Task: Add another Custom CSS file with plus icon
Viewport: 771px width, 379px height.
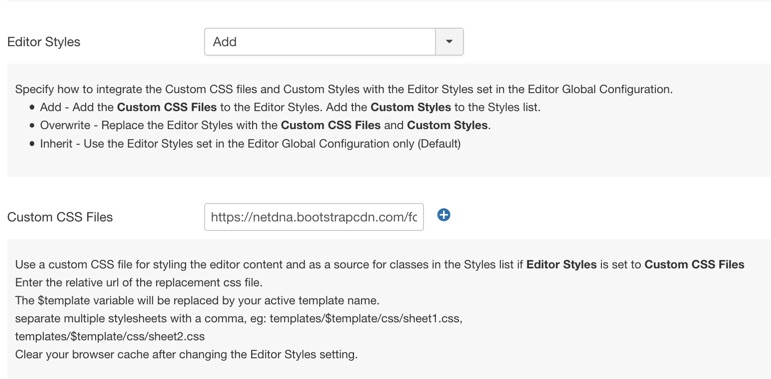Action: coord(444,215)
